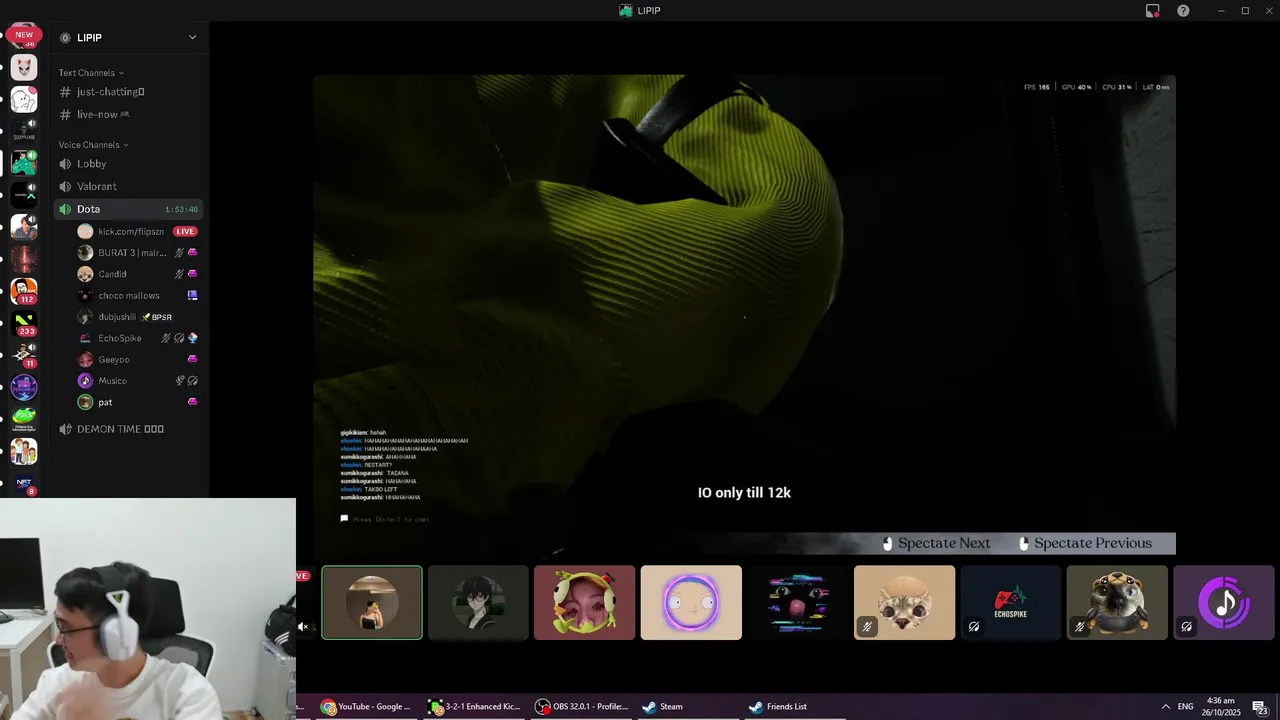The width and height of the screenshot is (1280, 720).
Task: Join the Valorant voice channel
Action: coord(130,186)
